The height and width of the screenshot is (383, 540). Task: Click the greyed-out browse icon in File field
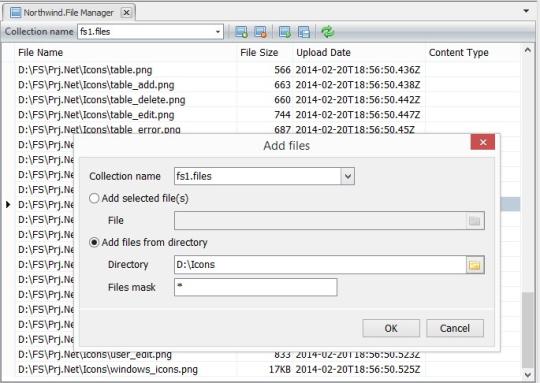(x=475, y=220)
